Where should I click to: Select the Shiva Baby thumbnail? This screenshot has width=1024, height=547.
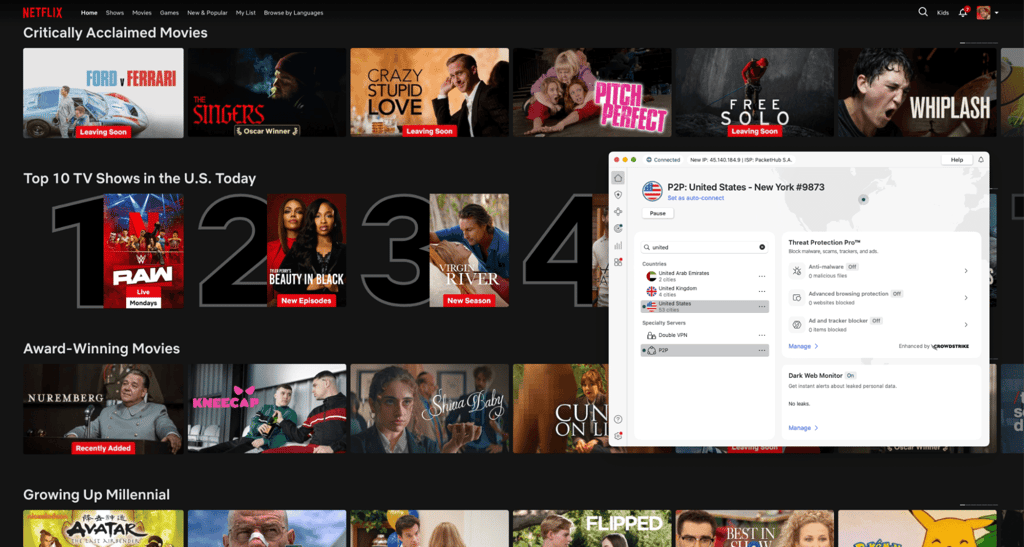pyautogui.click(x=429, y=409)
